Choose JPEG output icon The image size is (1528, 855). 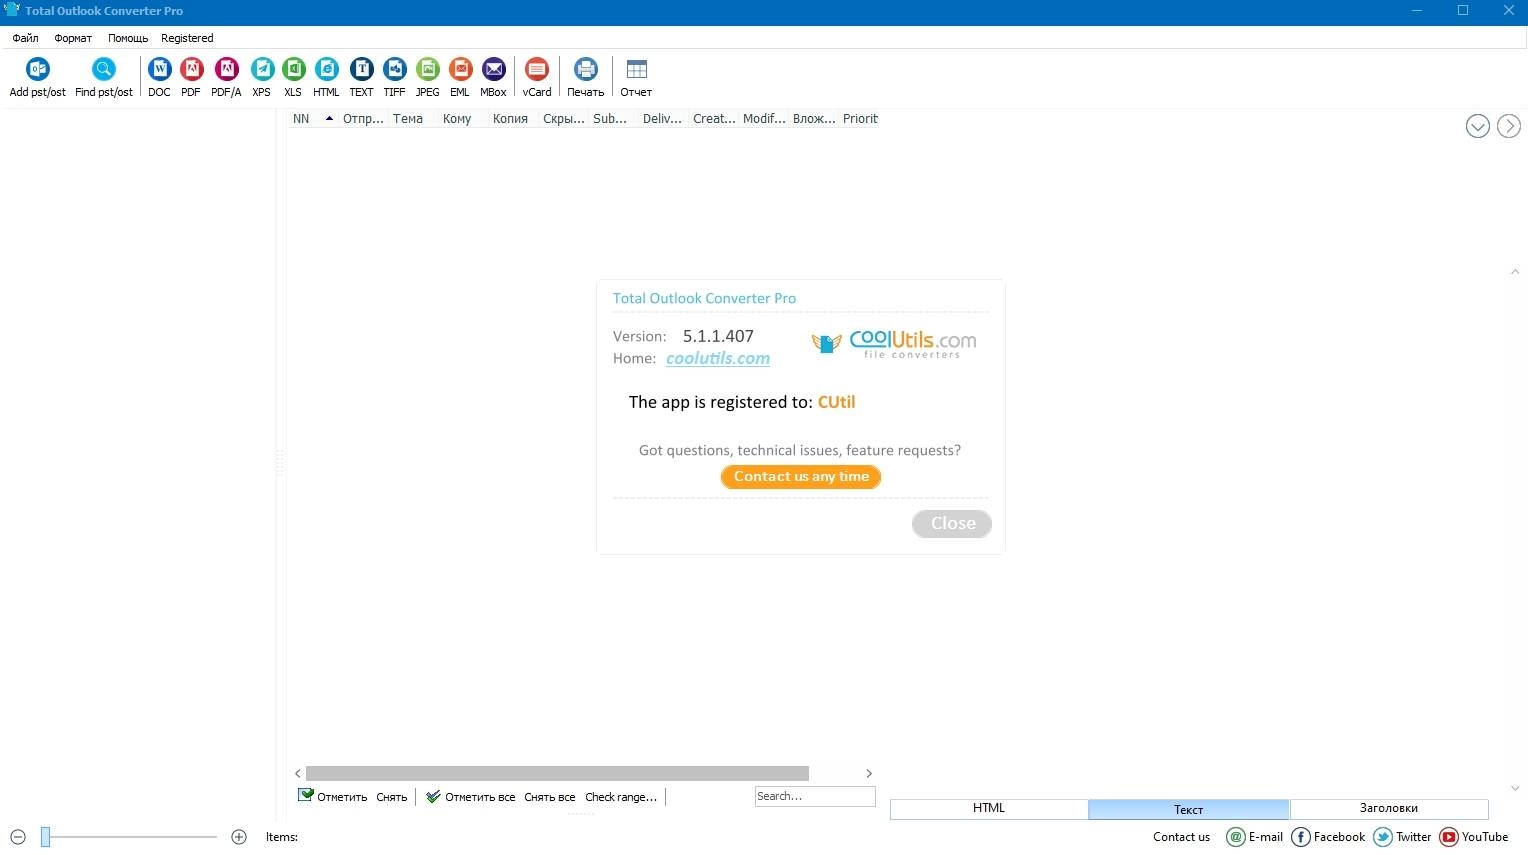pos(428,77)
